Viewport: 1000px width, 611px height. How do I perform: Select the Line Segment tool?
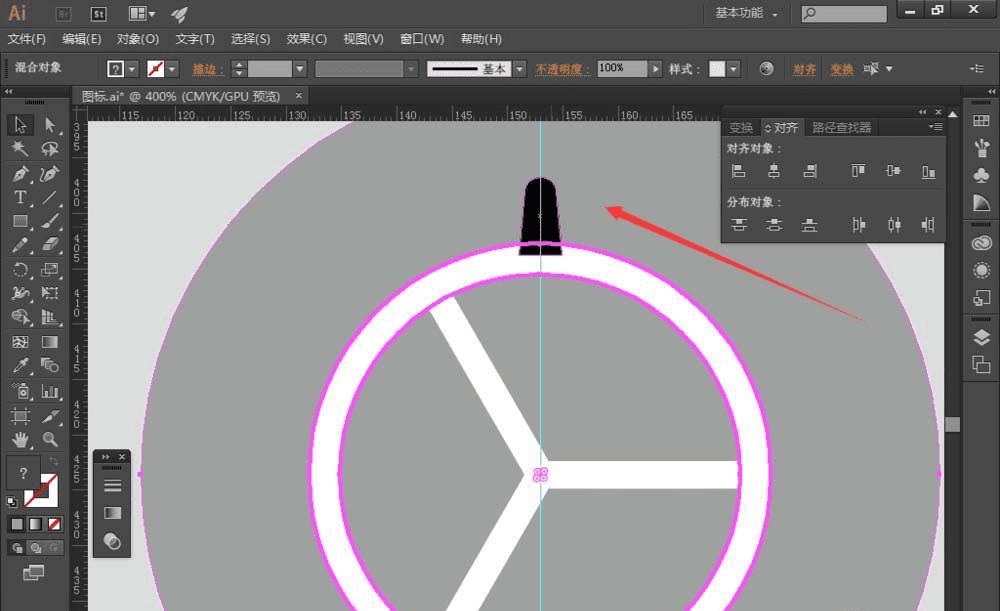click(x=50, y=198)
